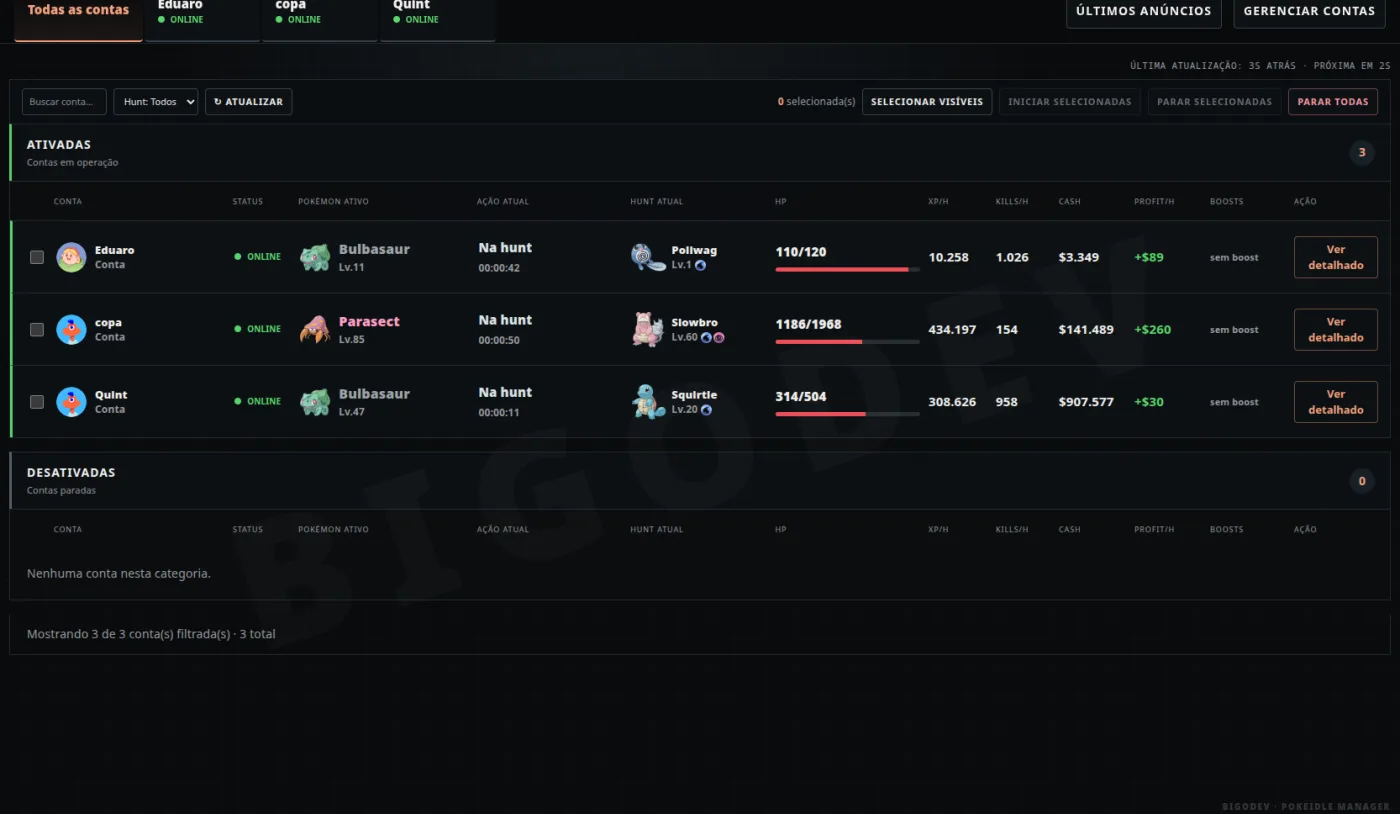This screenshot has width=1400, height=814.
Task: Click the Parasect name in copa row
Action: pos(369,321)
